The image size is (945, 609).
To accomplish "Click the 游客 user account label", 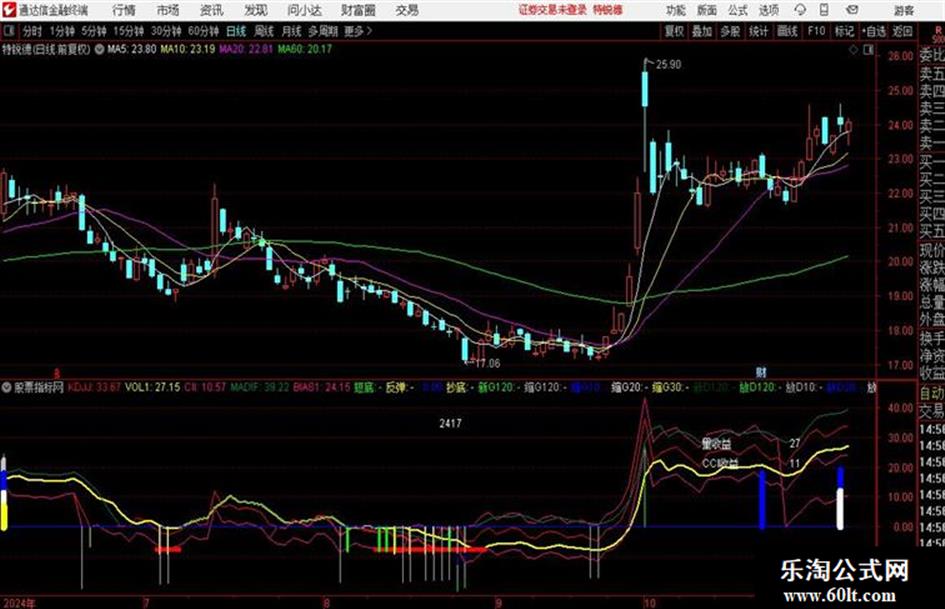I will click(x=903, y=10).
